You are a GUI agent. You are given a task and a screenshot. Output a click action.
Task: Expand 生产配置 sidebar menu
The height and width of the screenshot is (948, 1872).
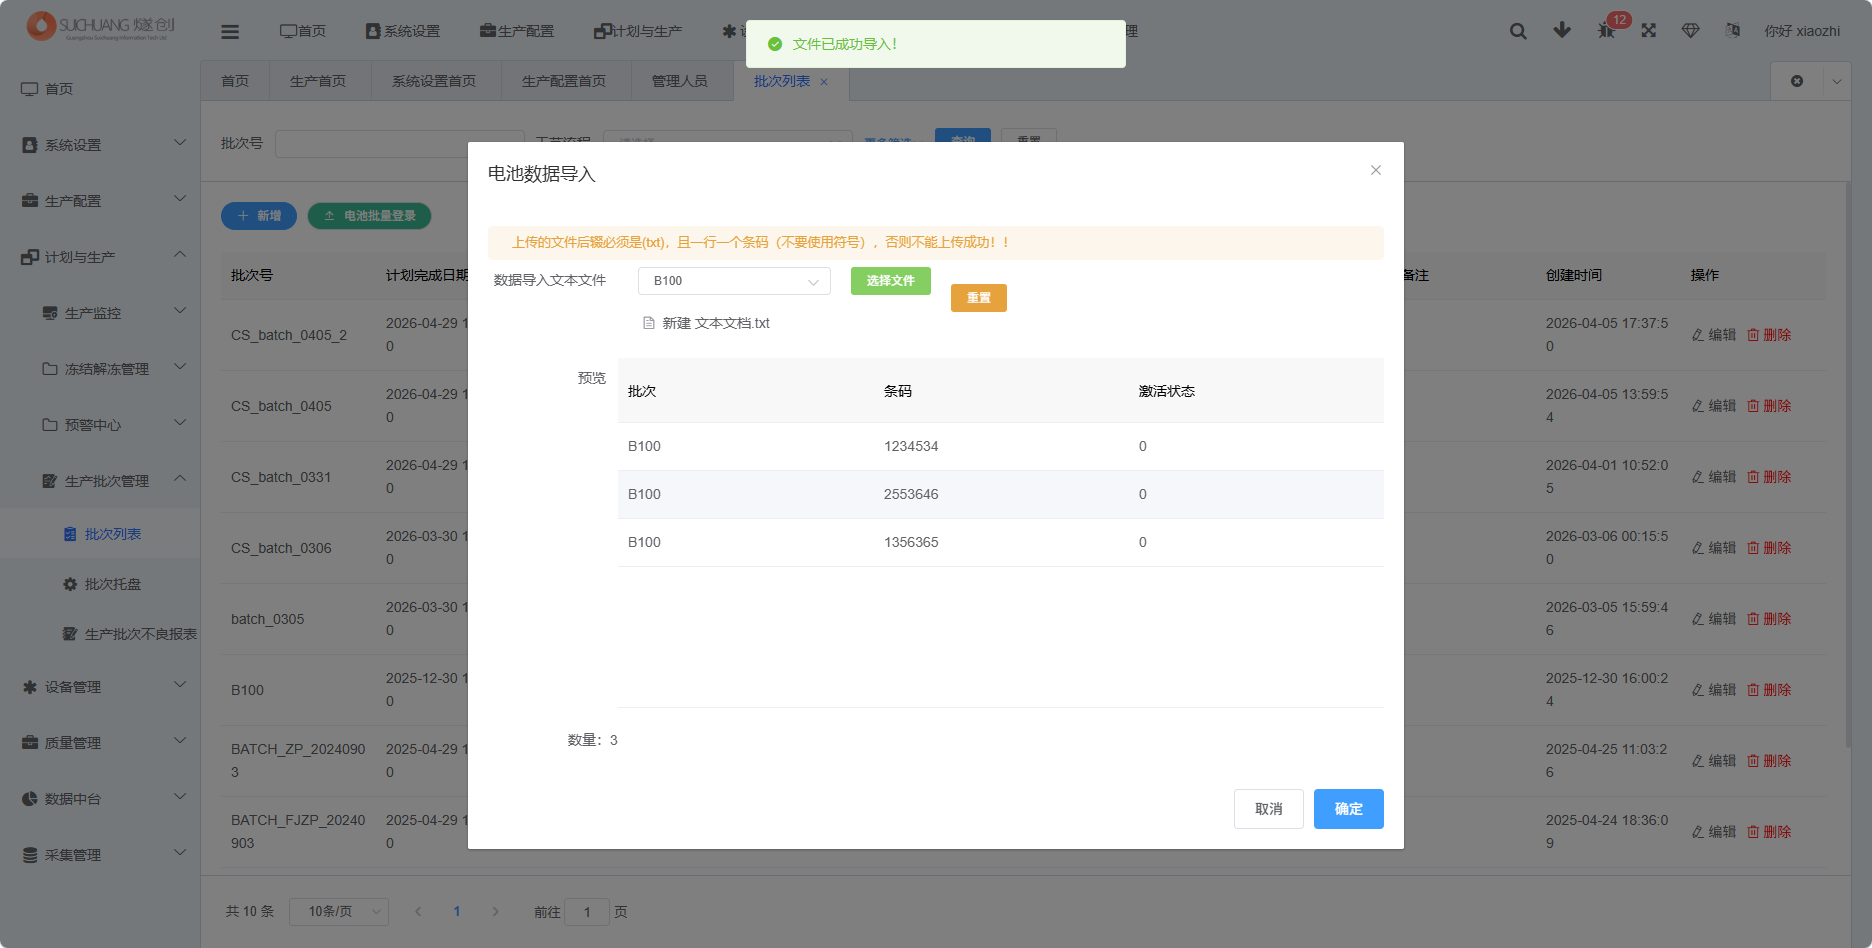point(100,201)
